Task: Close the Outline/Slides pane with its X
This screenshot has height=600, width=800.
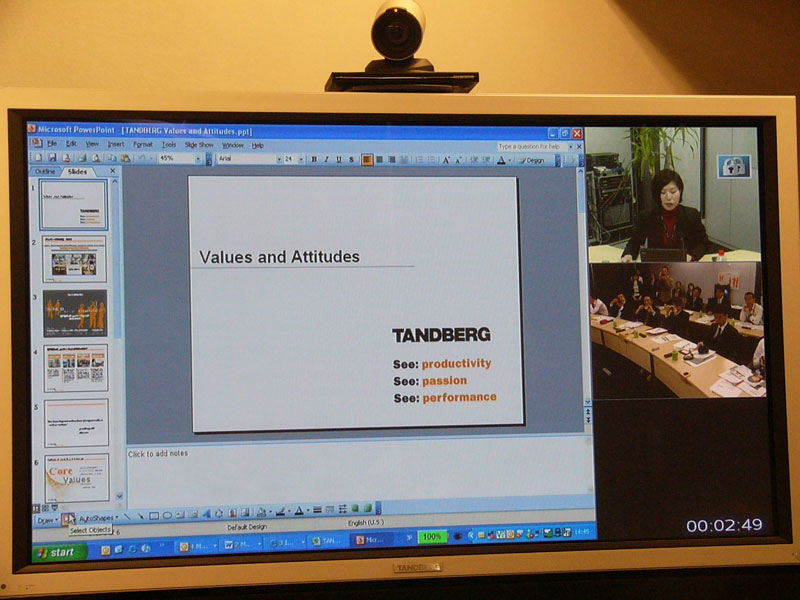Action: click(113, 171)
